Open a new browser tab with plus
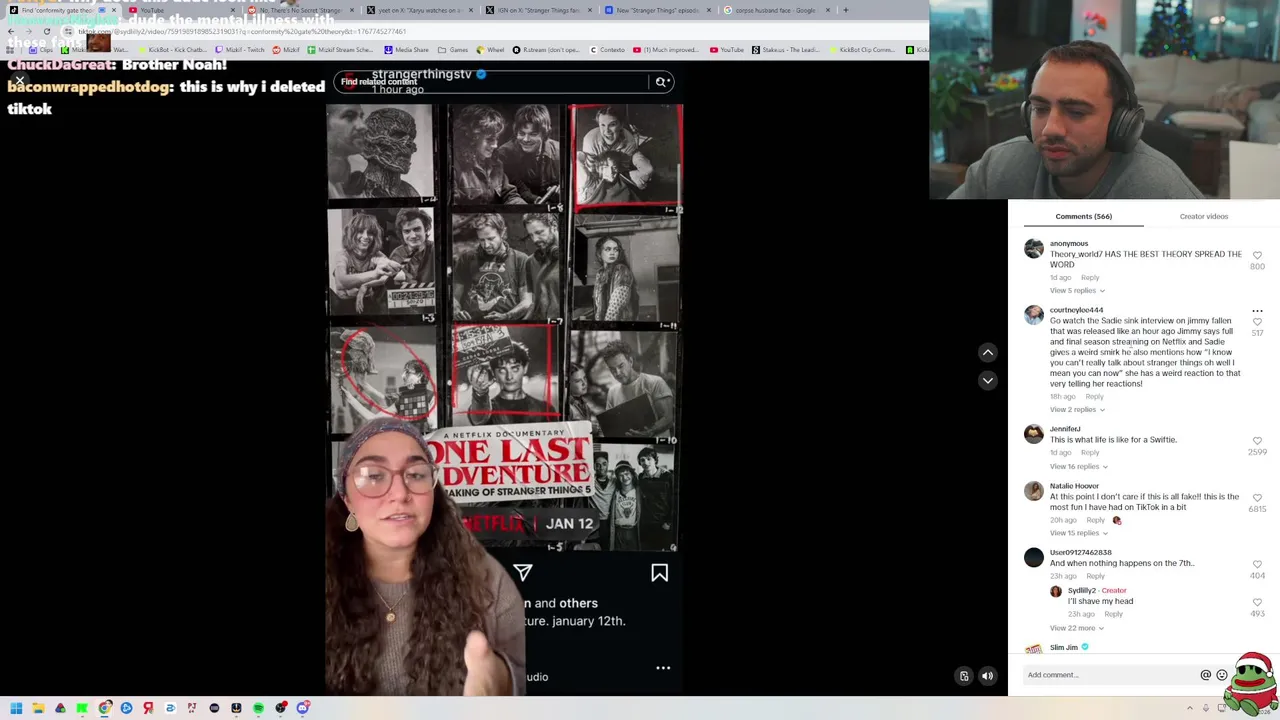Screen dimensions: 1280x720 (x=845, y=10)
